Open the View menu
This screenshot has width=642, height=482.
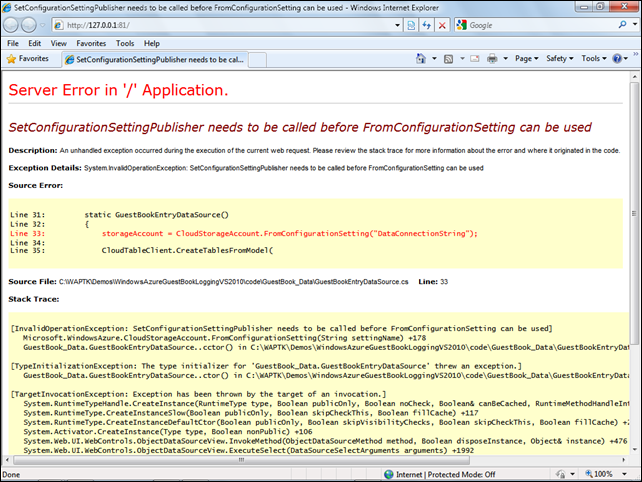[59, 43]
